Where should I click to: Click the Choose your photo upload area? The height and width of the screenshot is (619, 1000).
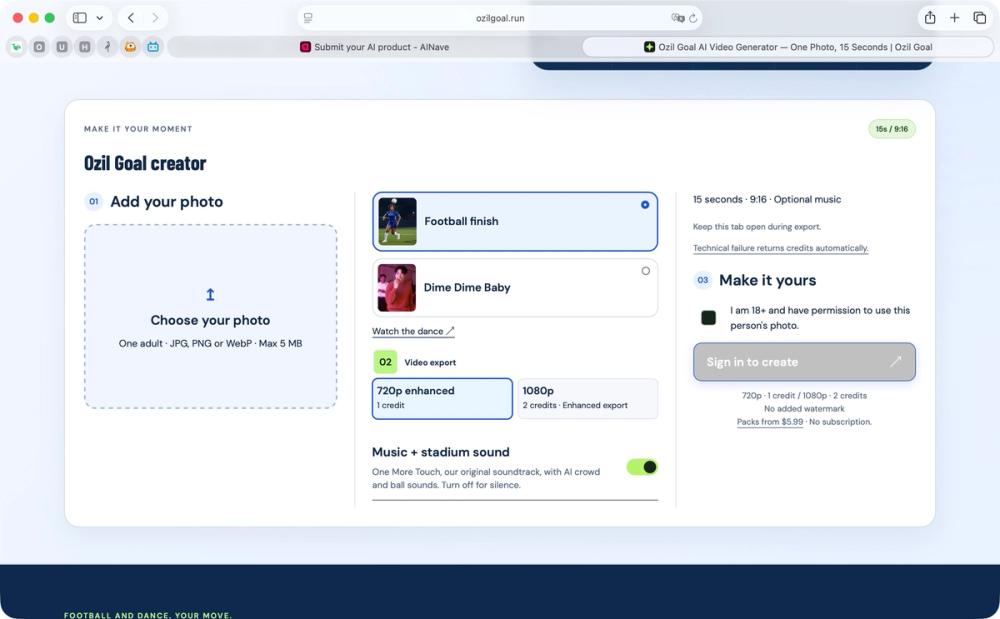coord(210,316)
